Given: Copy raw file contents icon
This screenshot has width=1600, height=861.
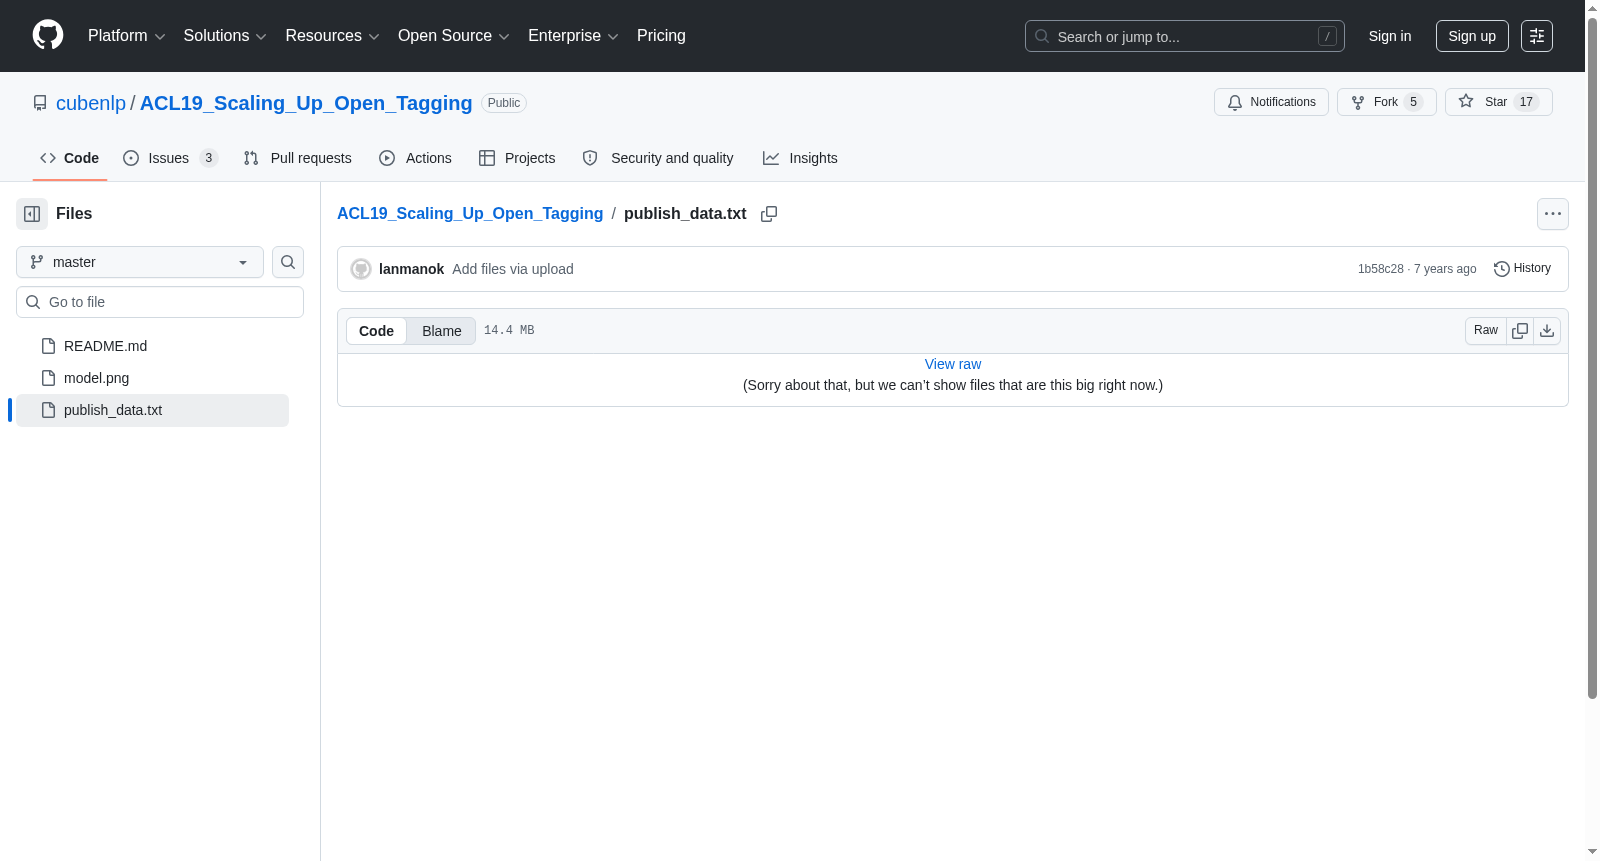Looking at the screenshot, I should coord(1520,331).
